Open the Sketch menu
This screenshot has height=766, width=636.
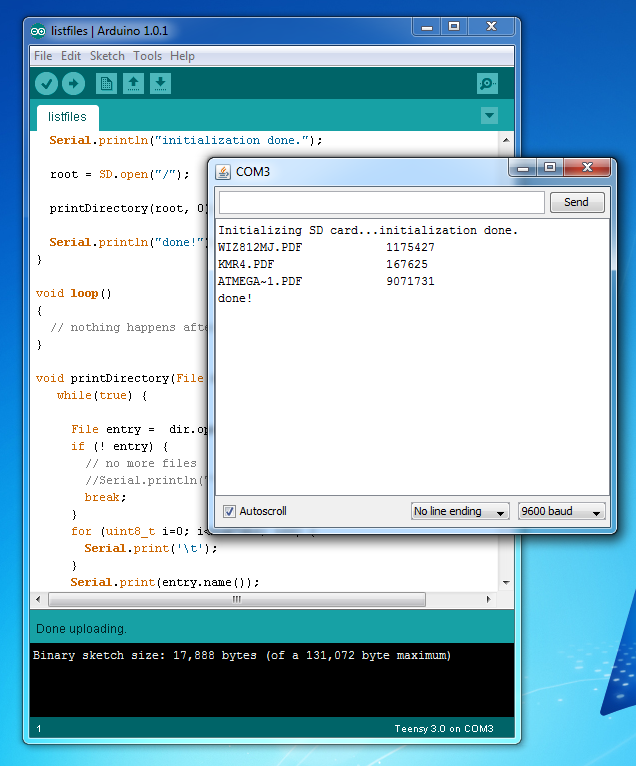107,56
